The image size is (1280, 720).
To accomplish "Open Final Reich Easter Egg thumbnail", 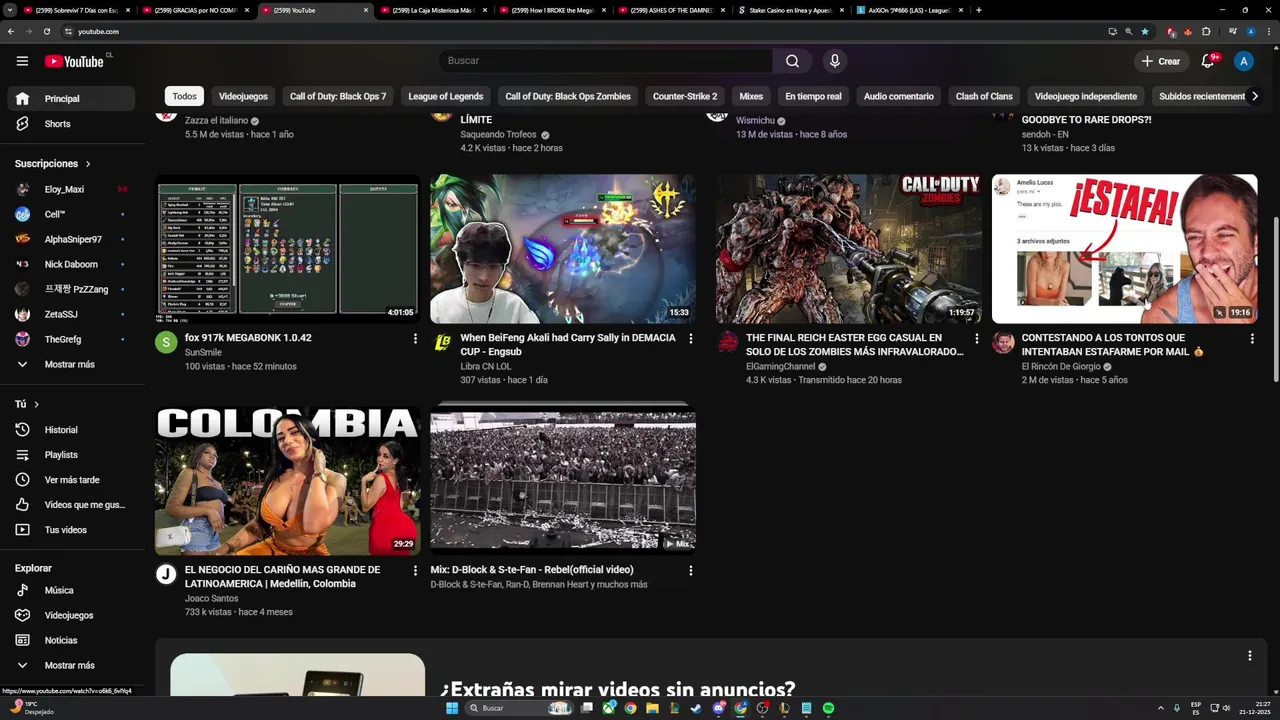I will (x=848, y=249).
